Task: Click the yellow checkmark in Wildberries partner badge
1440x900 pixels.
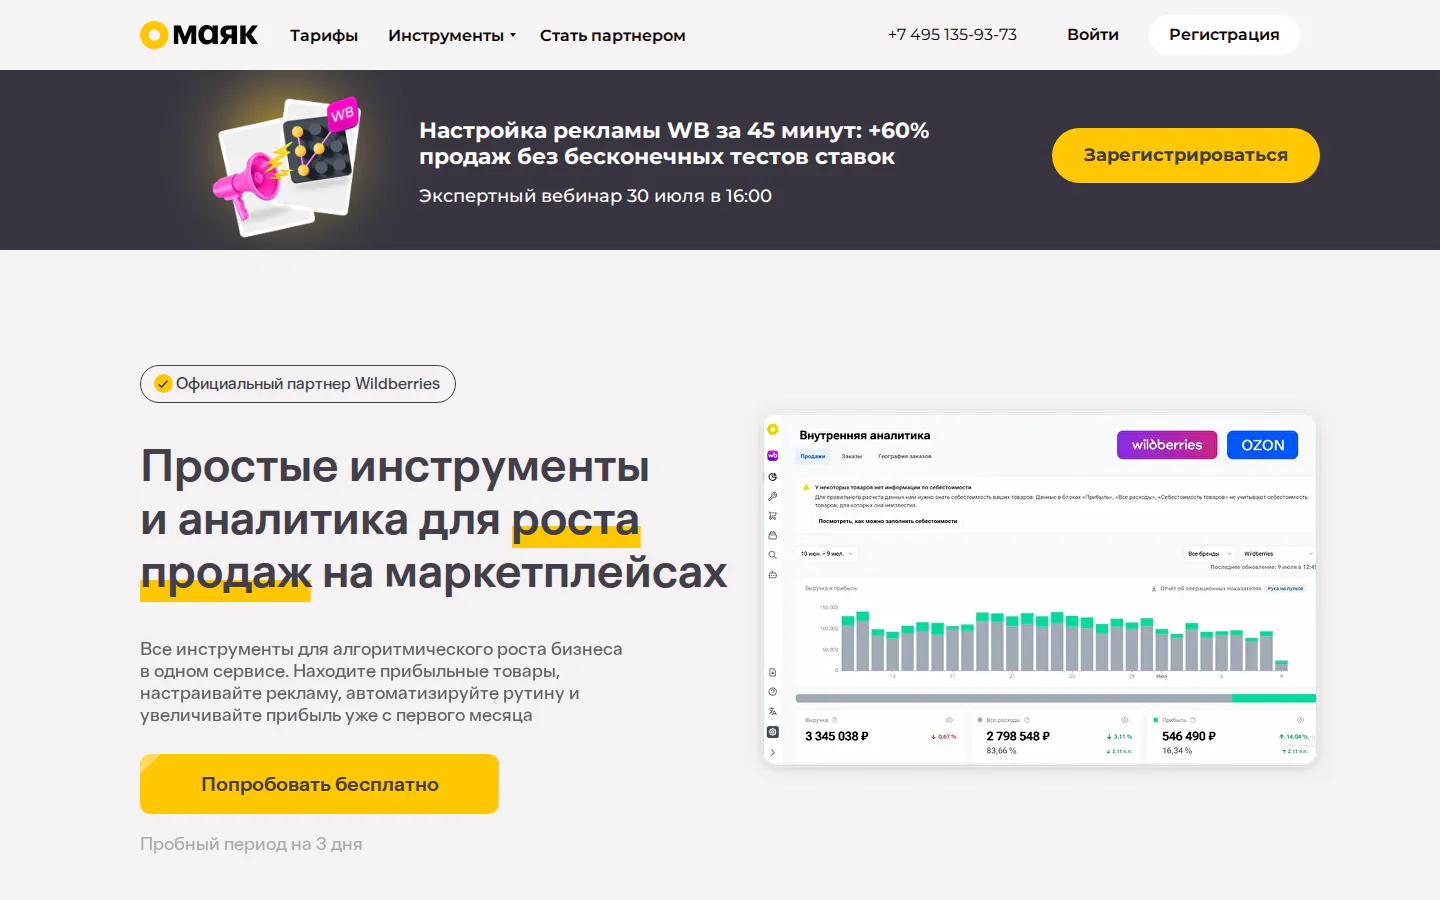Action: [x=163, y=384]
